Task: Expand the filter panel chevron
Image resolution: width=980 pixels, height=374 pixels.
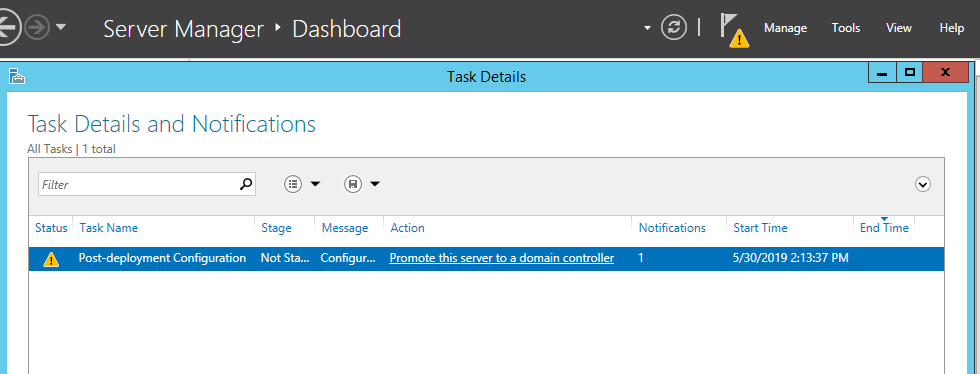Action: click(x=922, y=184)
